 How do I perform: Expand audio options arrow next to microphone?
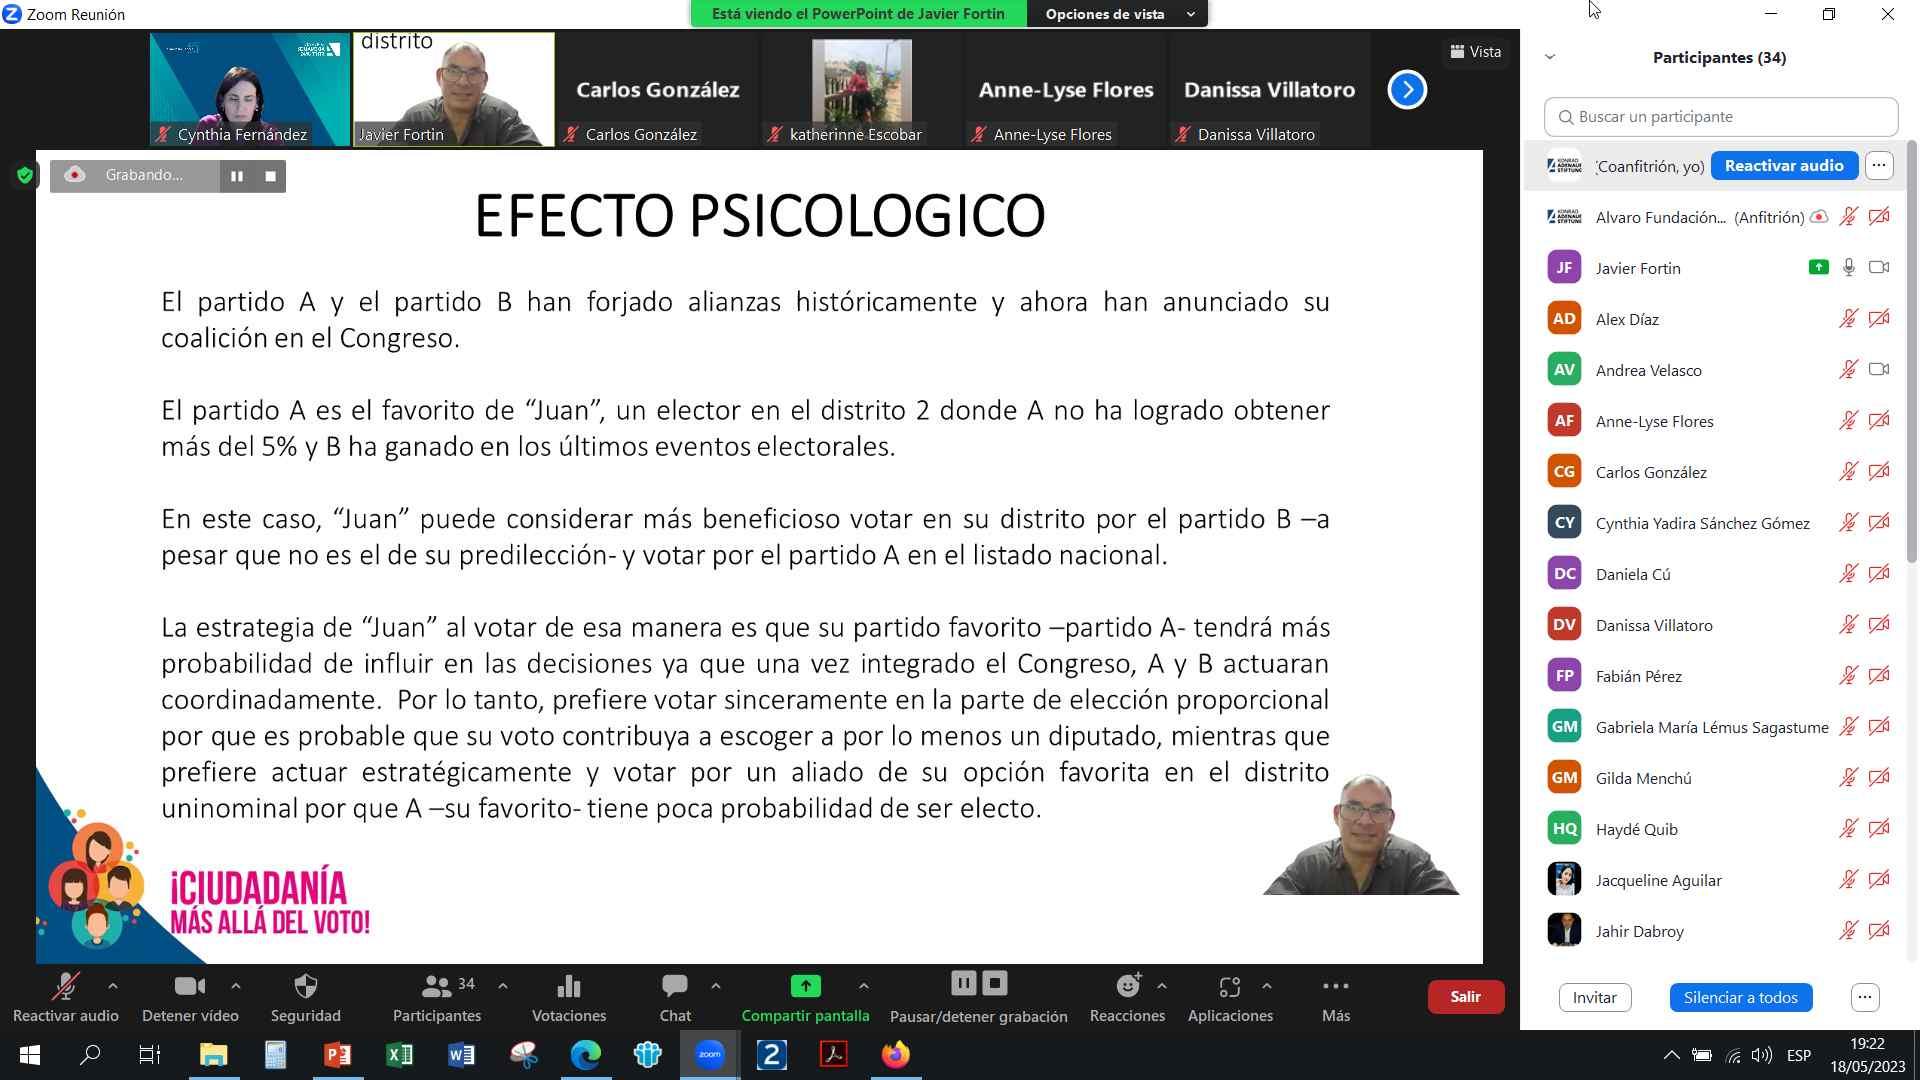pyautogui.click(x=113, y=986)
